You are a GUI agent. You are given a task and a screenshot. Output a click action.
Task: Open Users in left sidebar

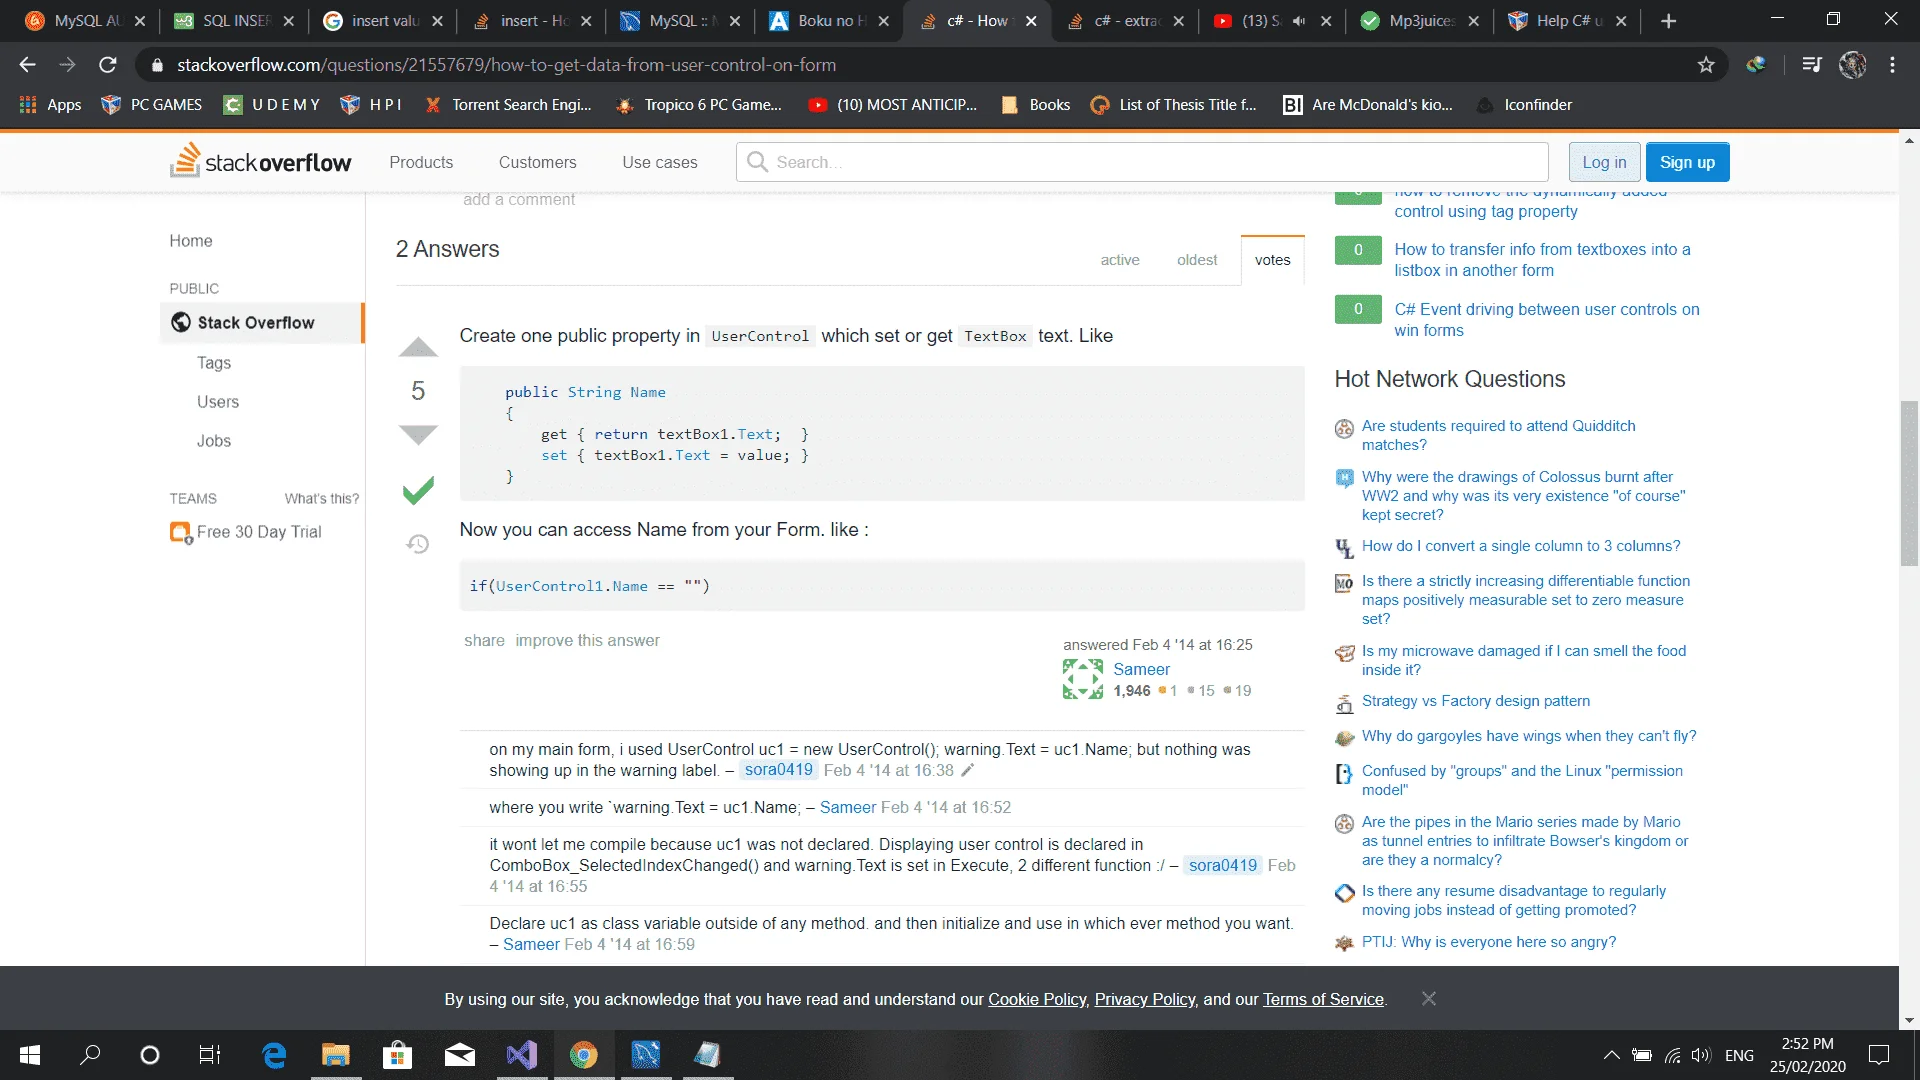pos(218,402)
